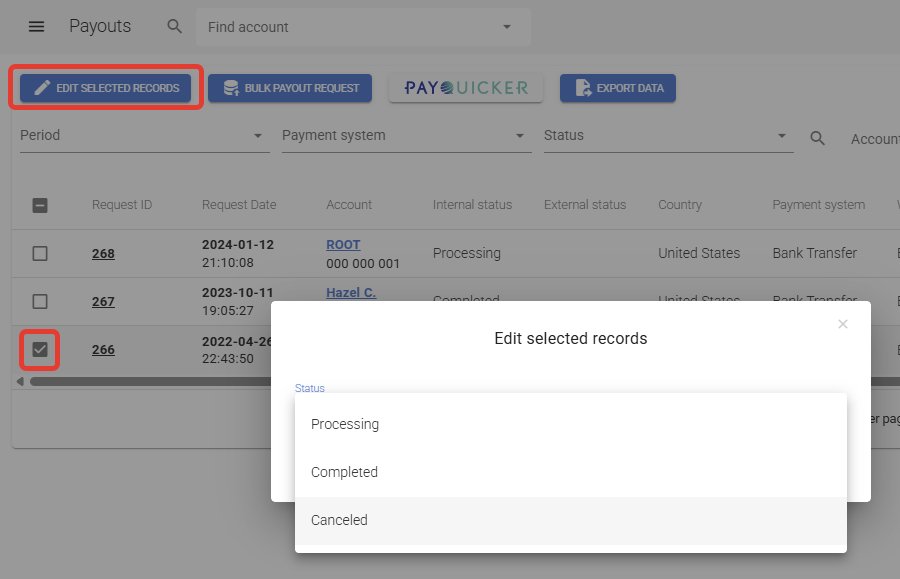Viewport: 900px width, 579px height.
Task: Open the ROOT account link
Action: 343,245
